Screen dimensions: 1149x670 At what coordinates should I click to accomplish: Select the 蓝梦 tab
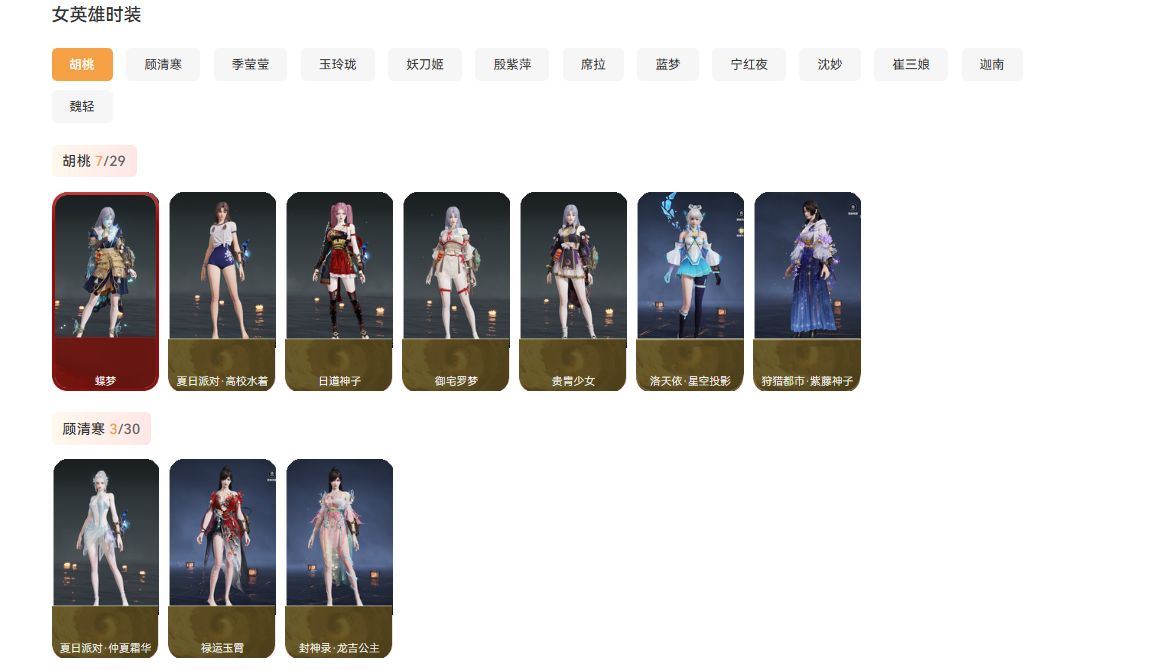coord(668,65)
